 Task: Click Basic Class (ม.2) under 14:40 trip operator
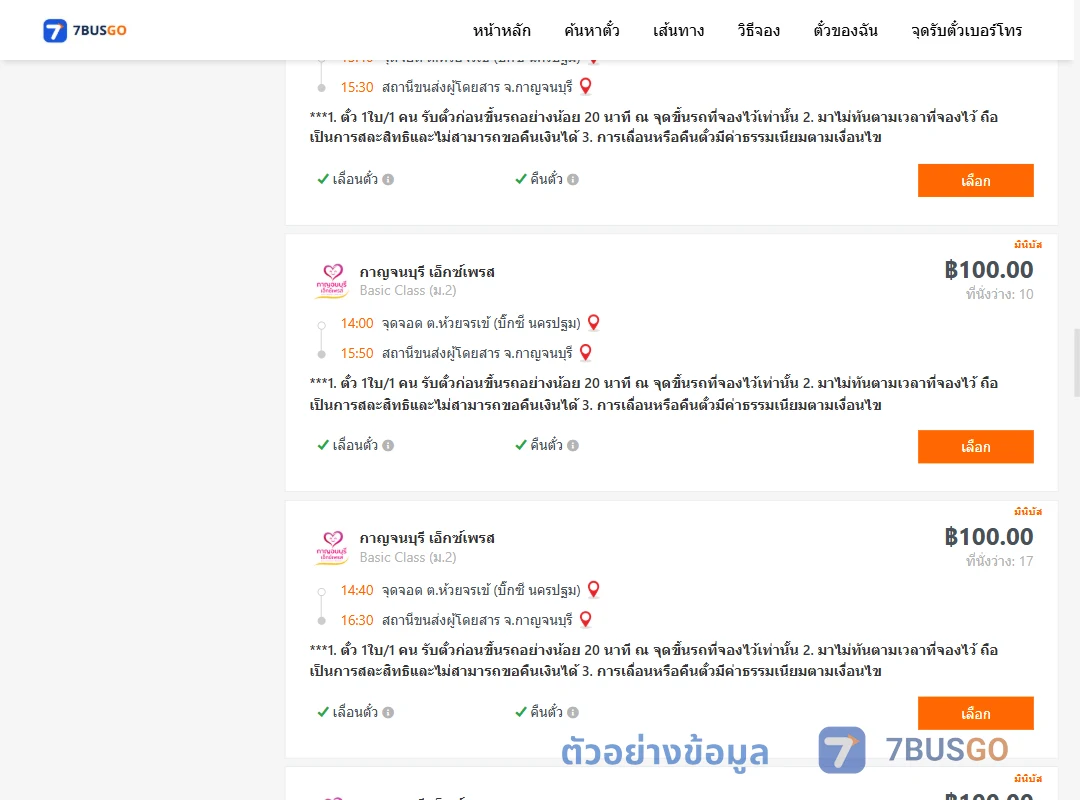click(408, 557)
